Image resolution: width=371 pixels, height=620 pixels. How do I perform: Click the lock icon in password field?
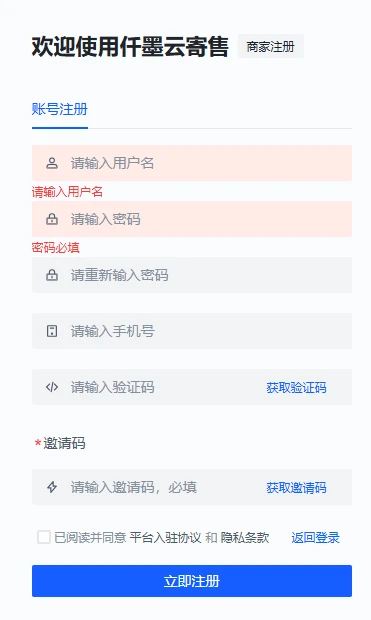click(x=52, y=219)
